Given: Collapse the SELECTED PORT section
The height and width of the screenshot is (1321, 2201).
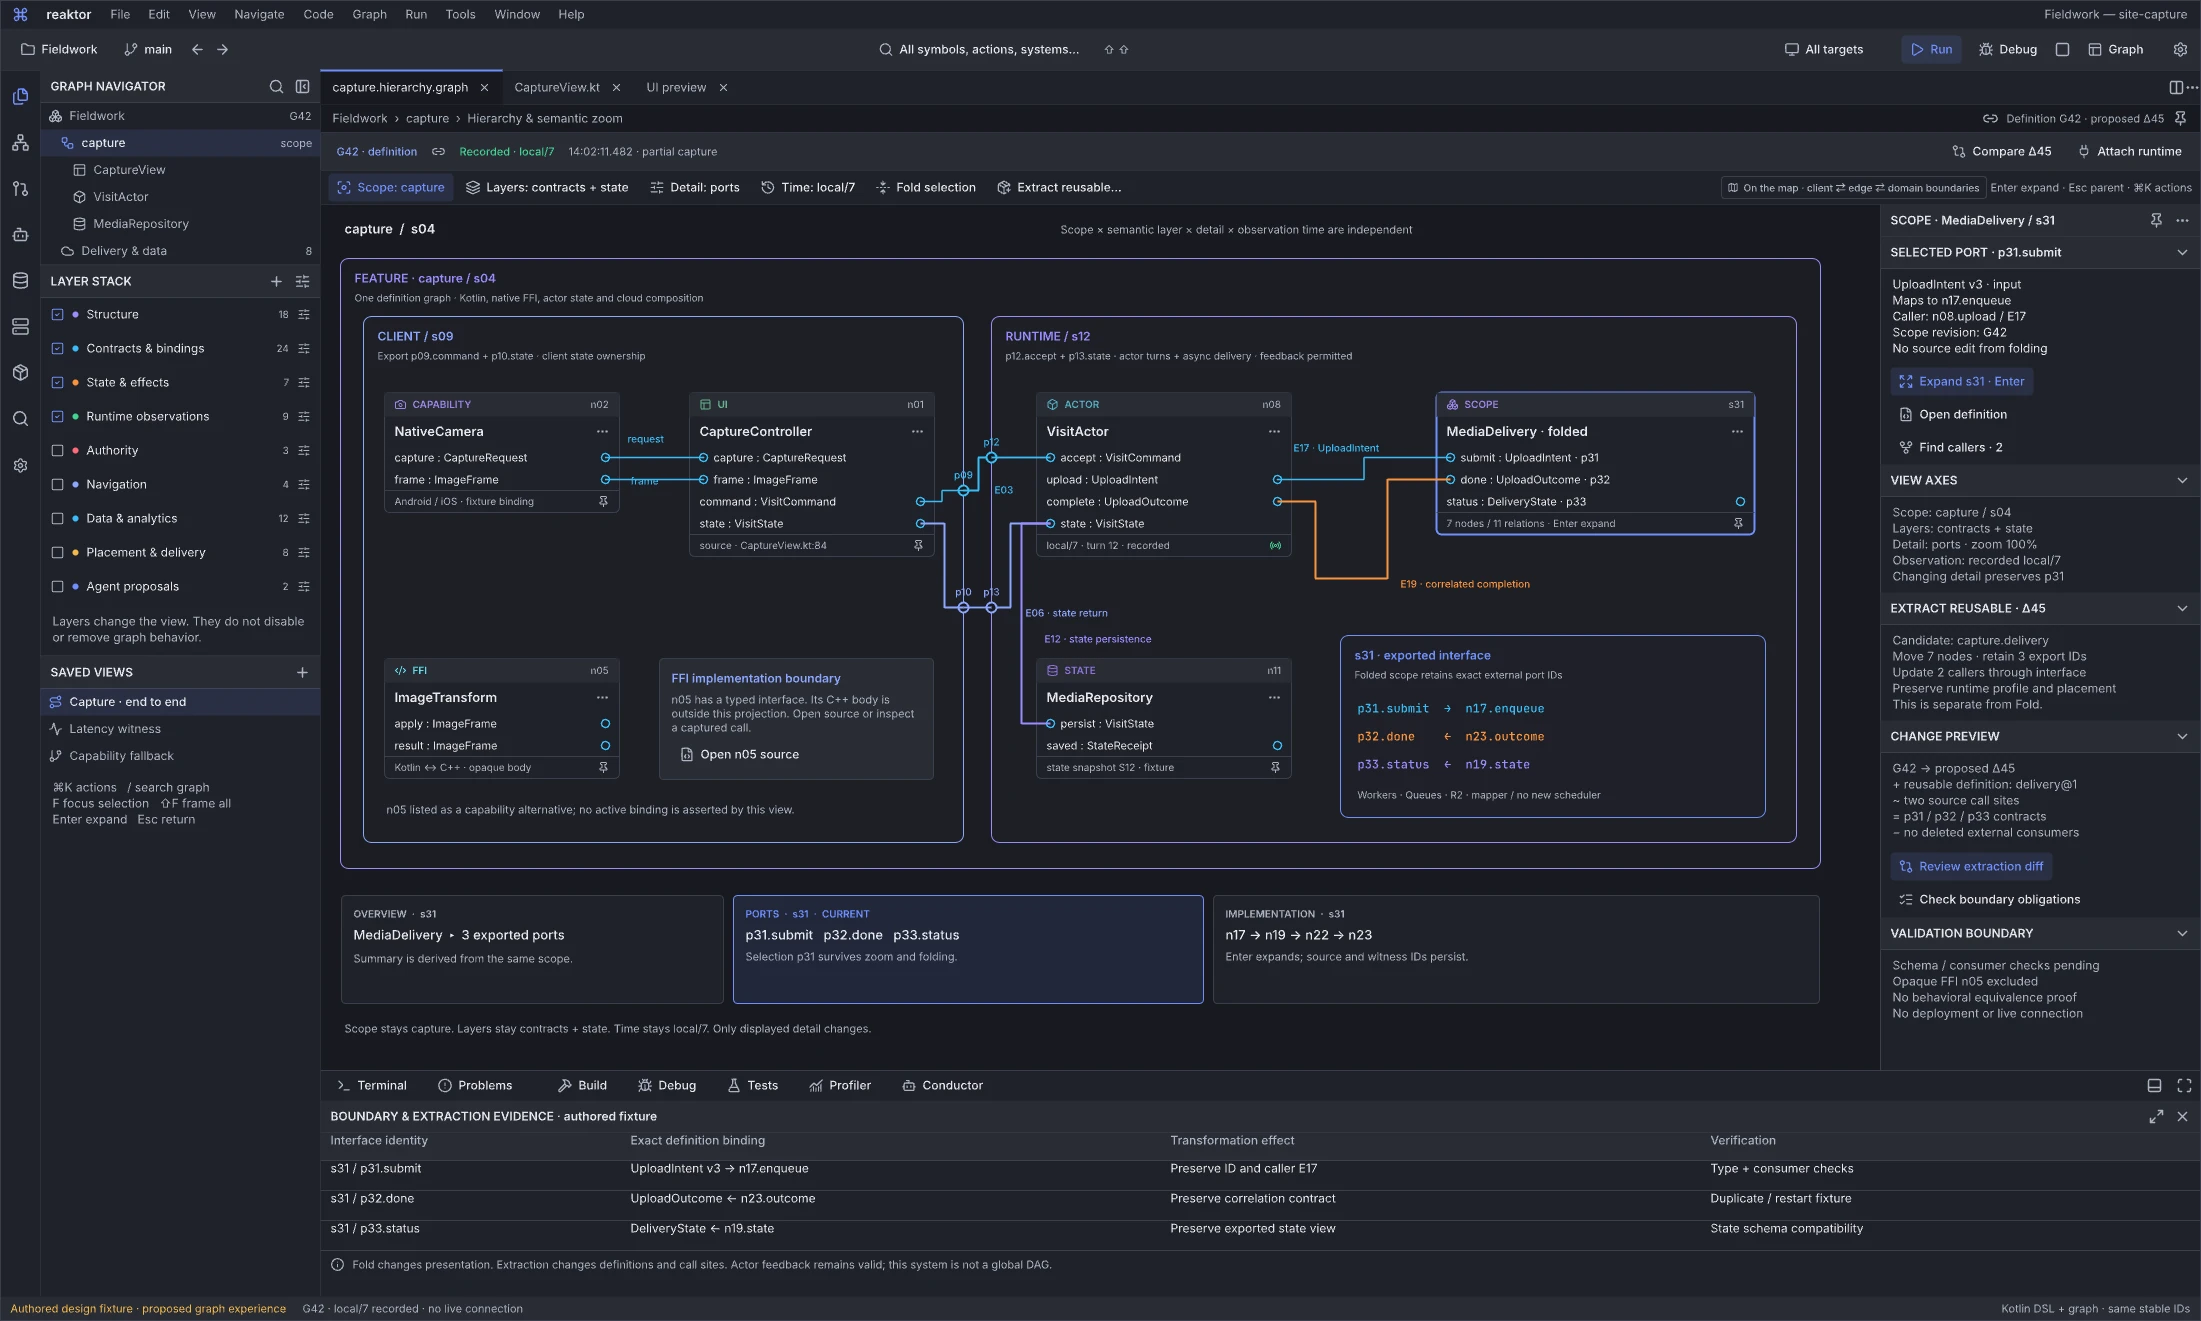Looking at the screenshot, I should coord(2182,253).
